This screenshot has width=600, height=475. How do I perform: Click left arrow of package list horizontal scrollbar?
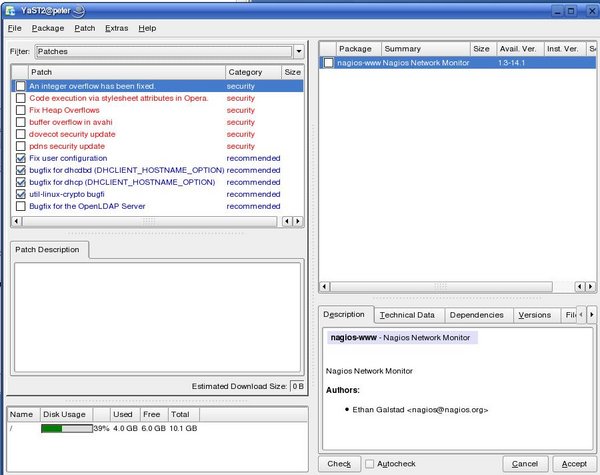tap(325, 288)
